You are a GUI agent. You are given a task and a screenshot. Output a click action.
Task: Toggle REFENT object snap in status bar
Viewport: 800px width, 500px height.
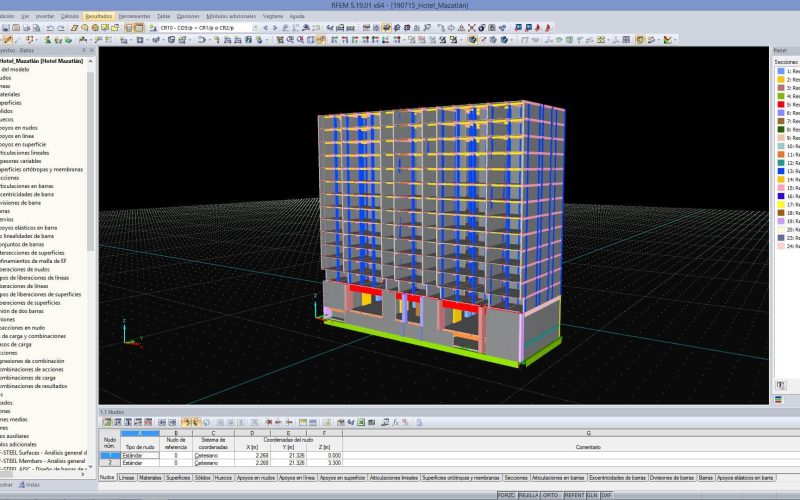573,495
